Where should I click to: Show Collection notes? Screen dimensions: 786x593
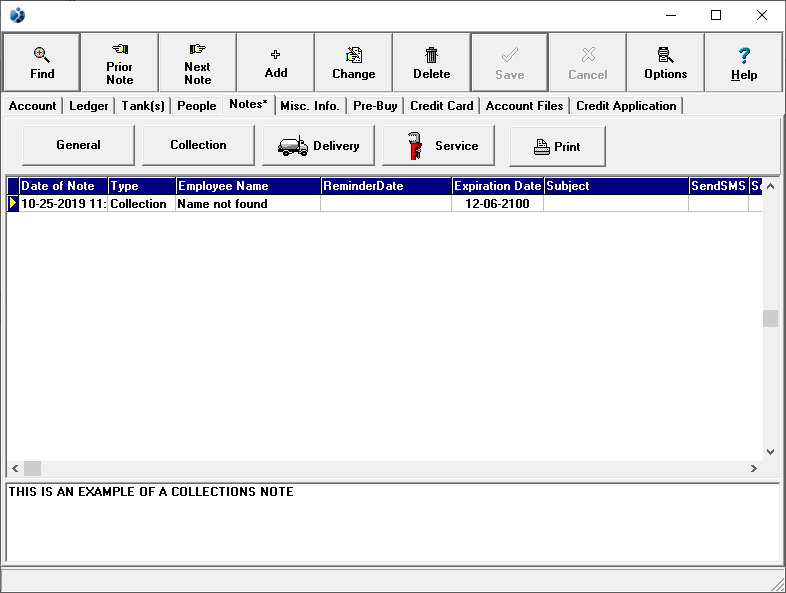coord(198,145)
